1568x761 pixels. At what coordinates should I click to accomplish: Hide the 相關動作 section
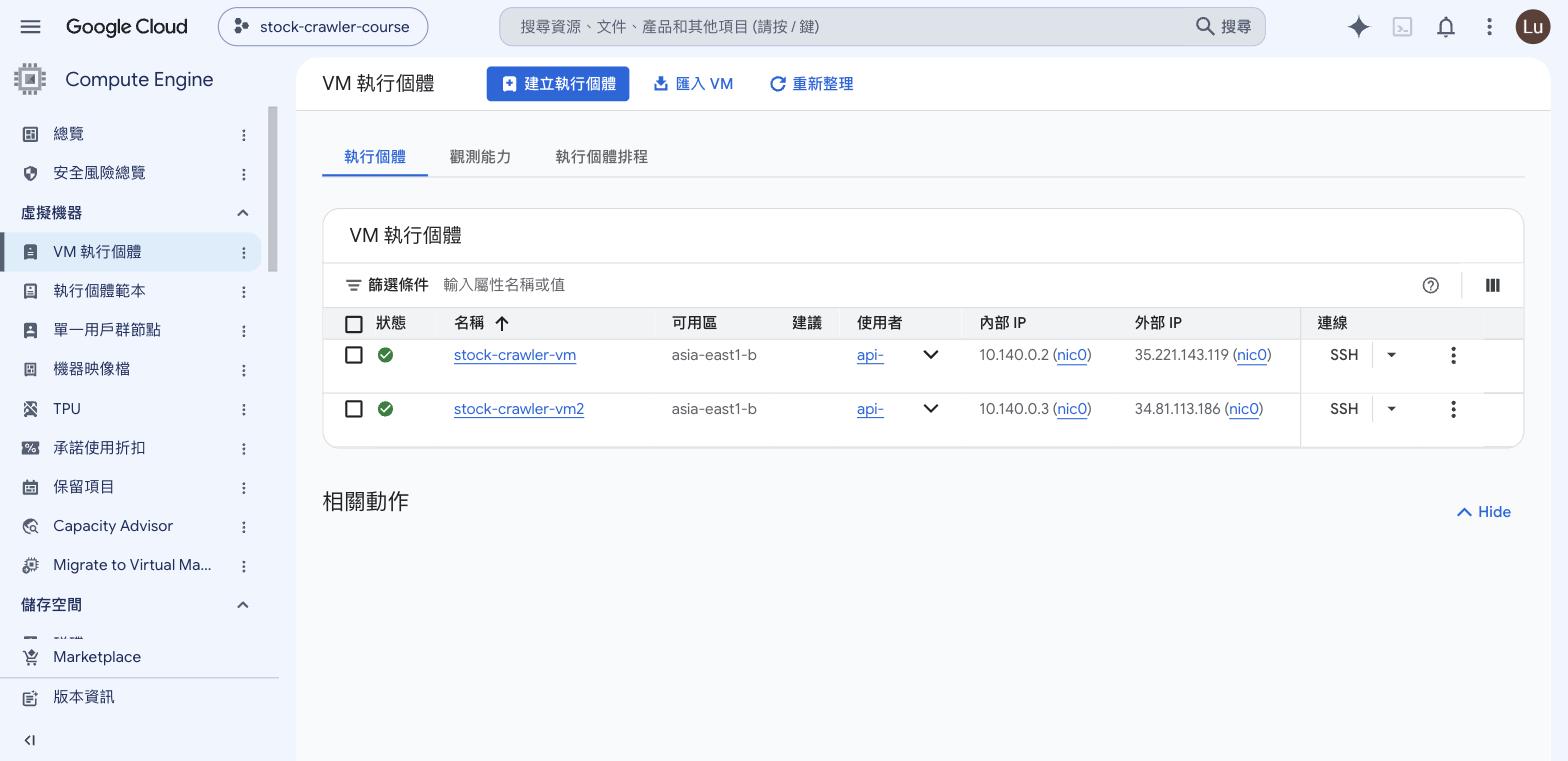(1483, 512)
